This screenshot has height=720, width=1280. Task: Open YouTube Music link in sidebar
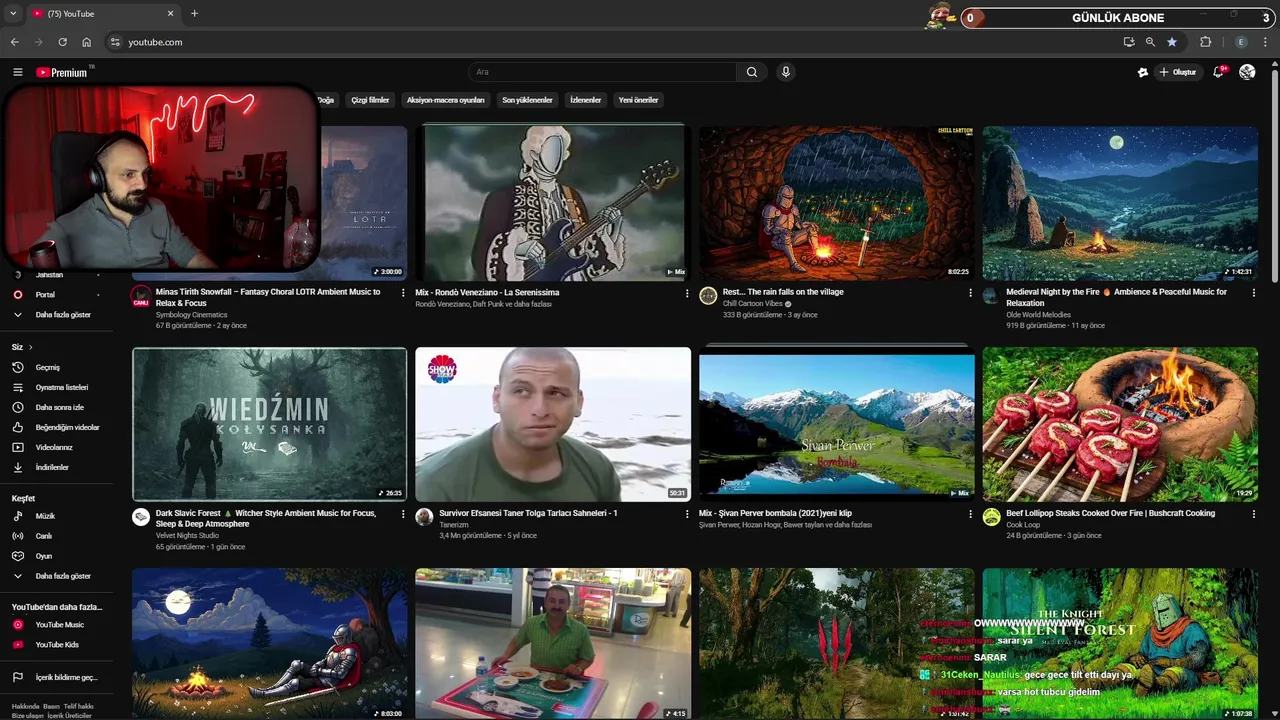58,625
